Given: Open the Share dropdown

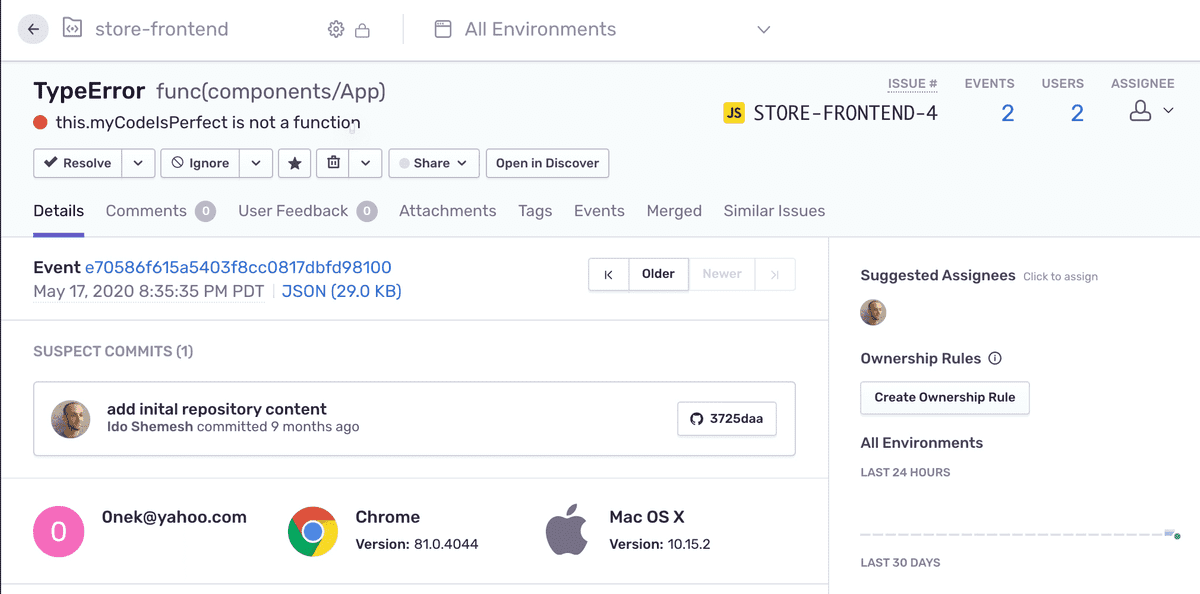Looking at the screenshot, I should (x=434, y=163).
